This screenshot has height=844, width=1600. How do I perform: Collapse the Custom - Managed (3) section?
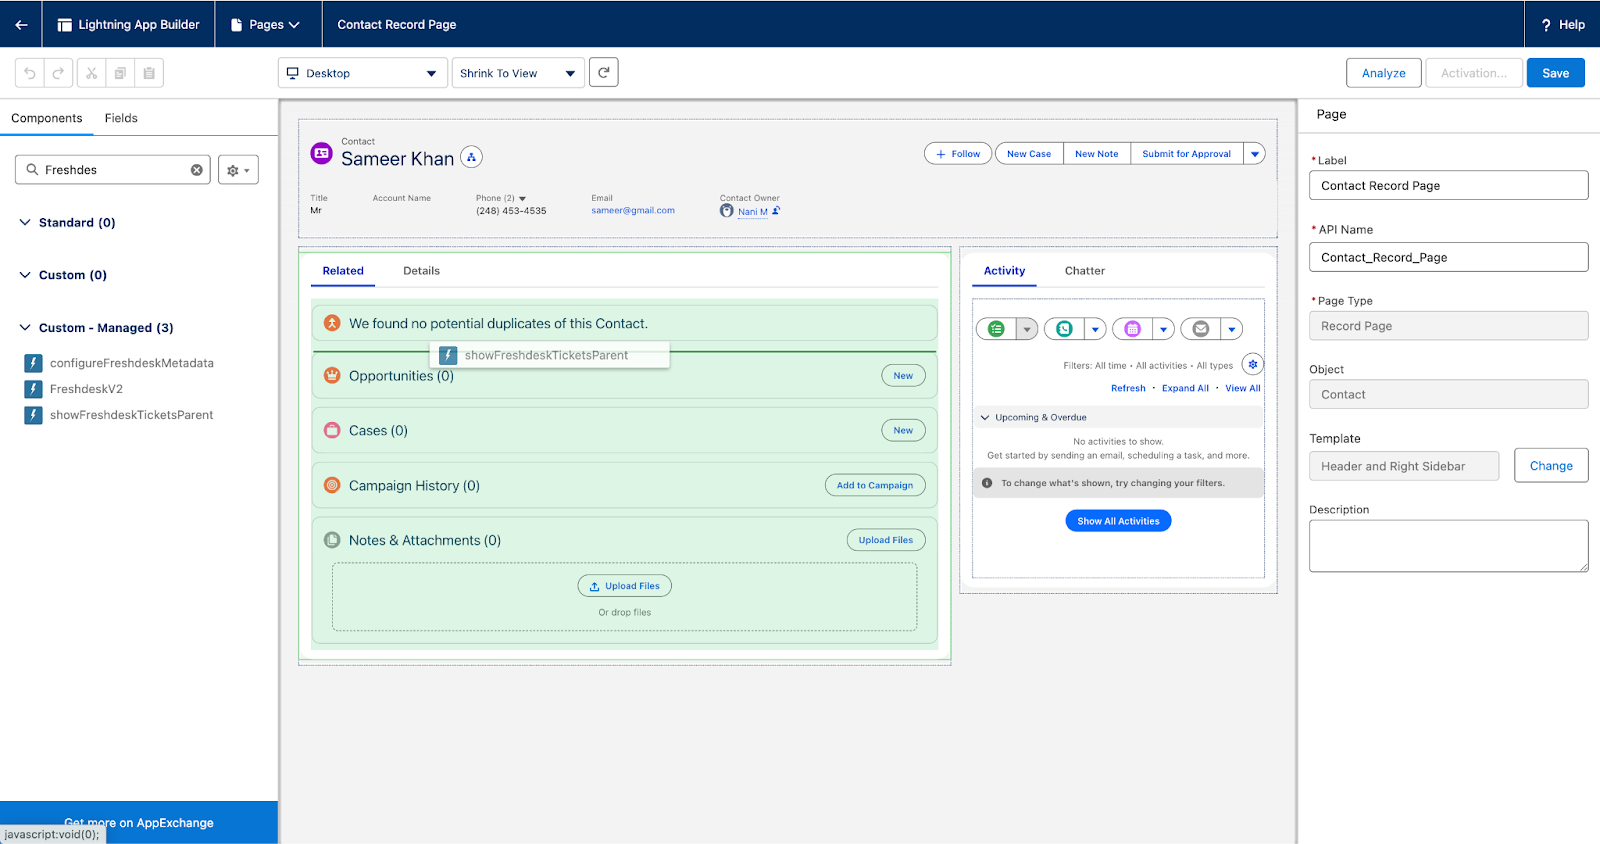(25, 327)
